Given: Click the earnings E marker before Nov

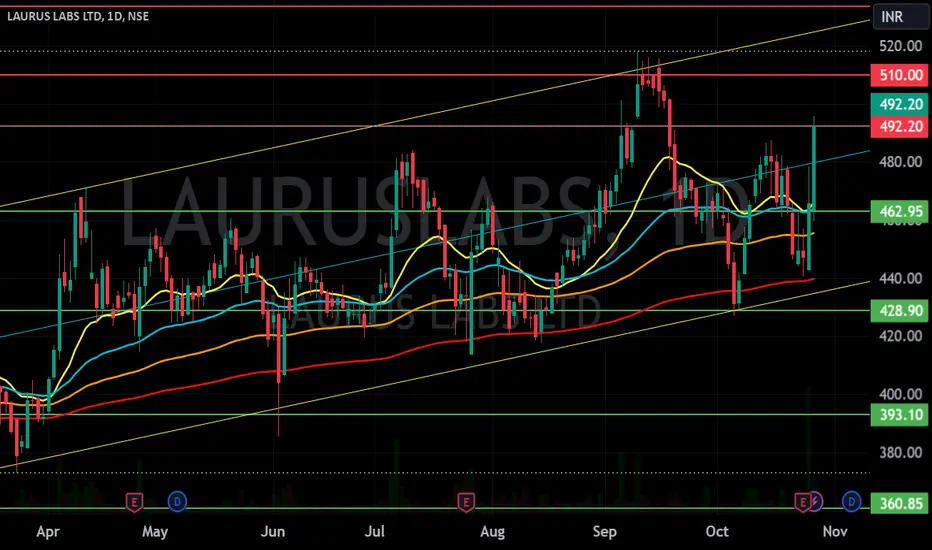Looking at the screenshot, I should coord(803,502).
